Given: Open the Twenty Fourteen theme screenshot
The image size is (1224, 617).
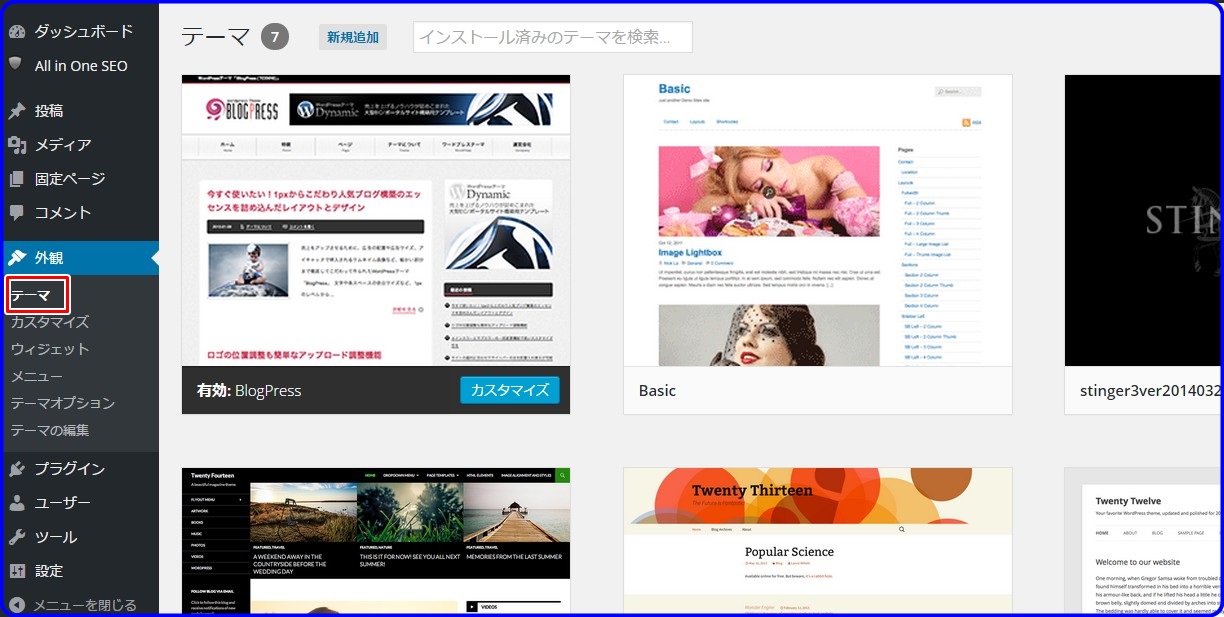Looking at the screenshot, I should (376, 542).
